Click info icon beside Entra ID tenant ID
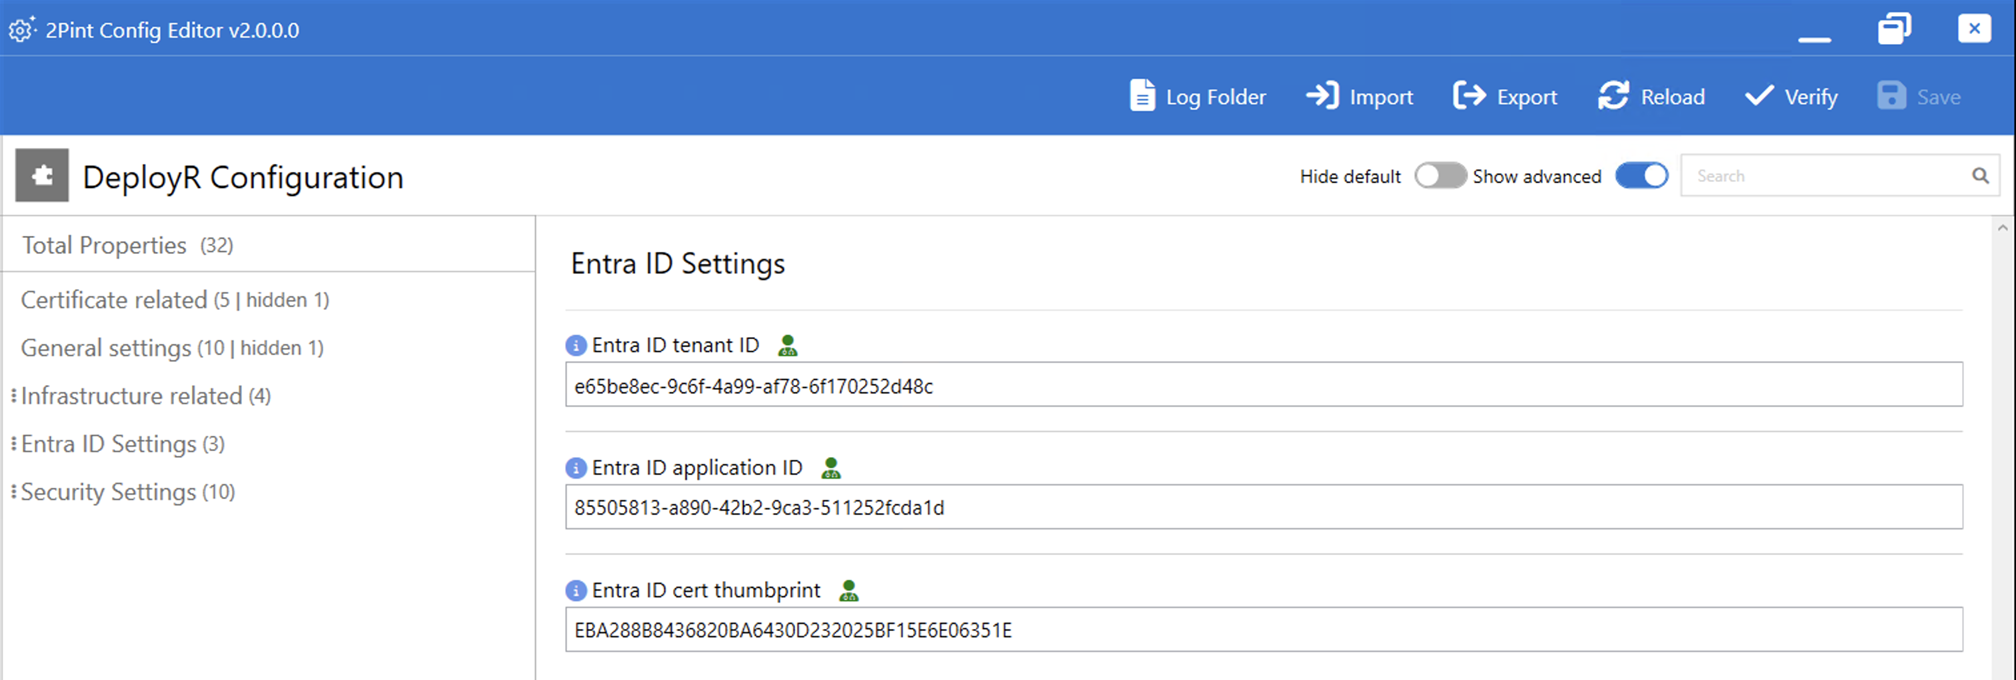The width and height of the screenshot is (2016, 680). pos(576,346)
